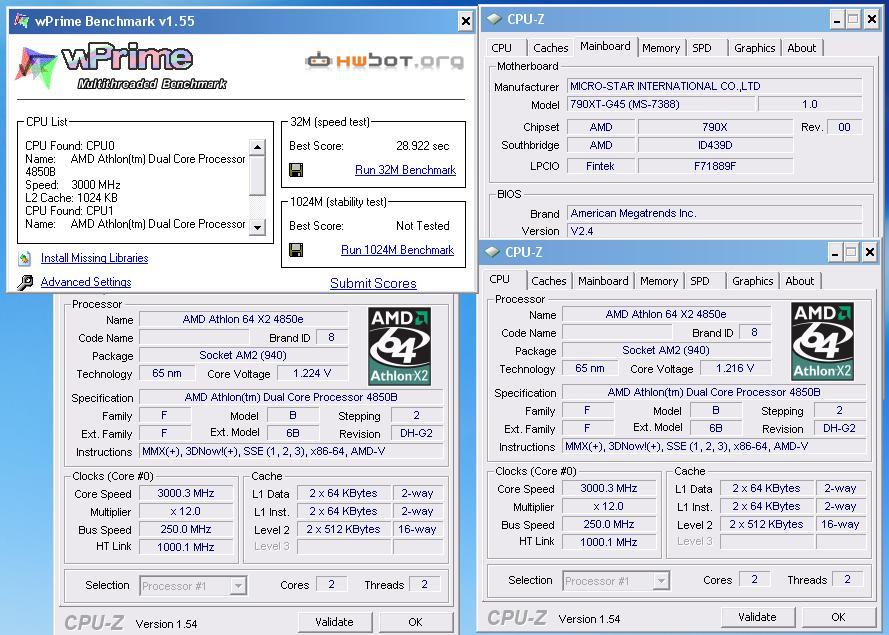Click Multiplier x 12.0 in right CPU-Z
This screenshot has height=635, width=889.
[608, 506]
